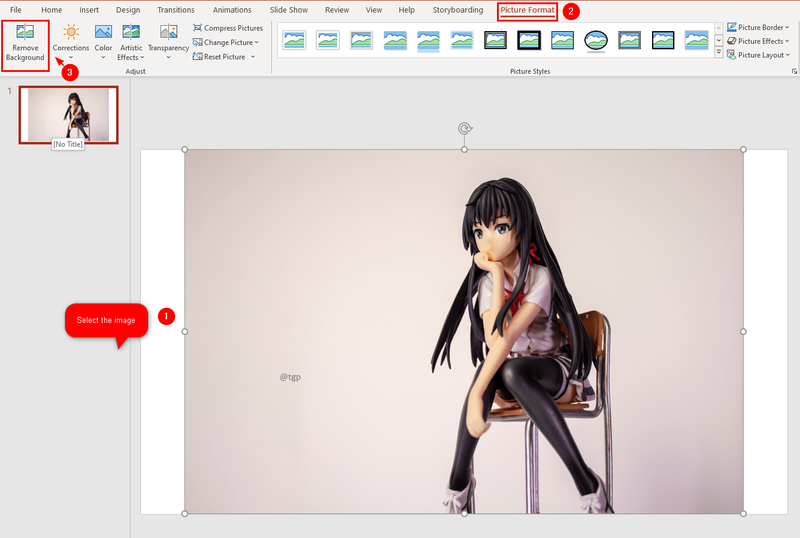The height and width of the screenshot is (538, 800).
Task: Open Artistic Effects gallery
Action: pyautogui.click(x=131, y=43)
